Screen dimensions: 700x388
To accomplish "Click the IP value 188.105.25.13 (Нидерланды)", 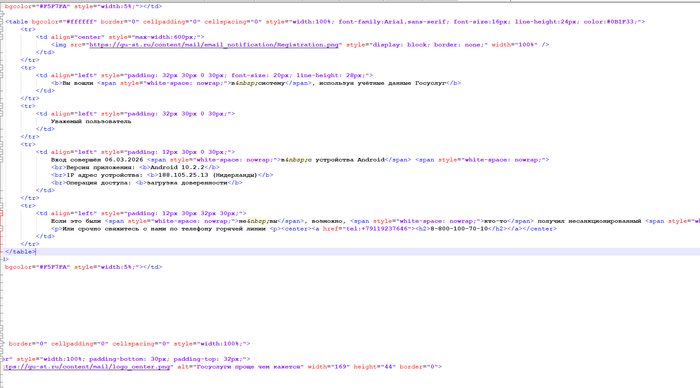I will point(208,175).
